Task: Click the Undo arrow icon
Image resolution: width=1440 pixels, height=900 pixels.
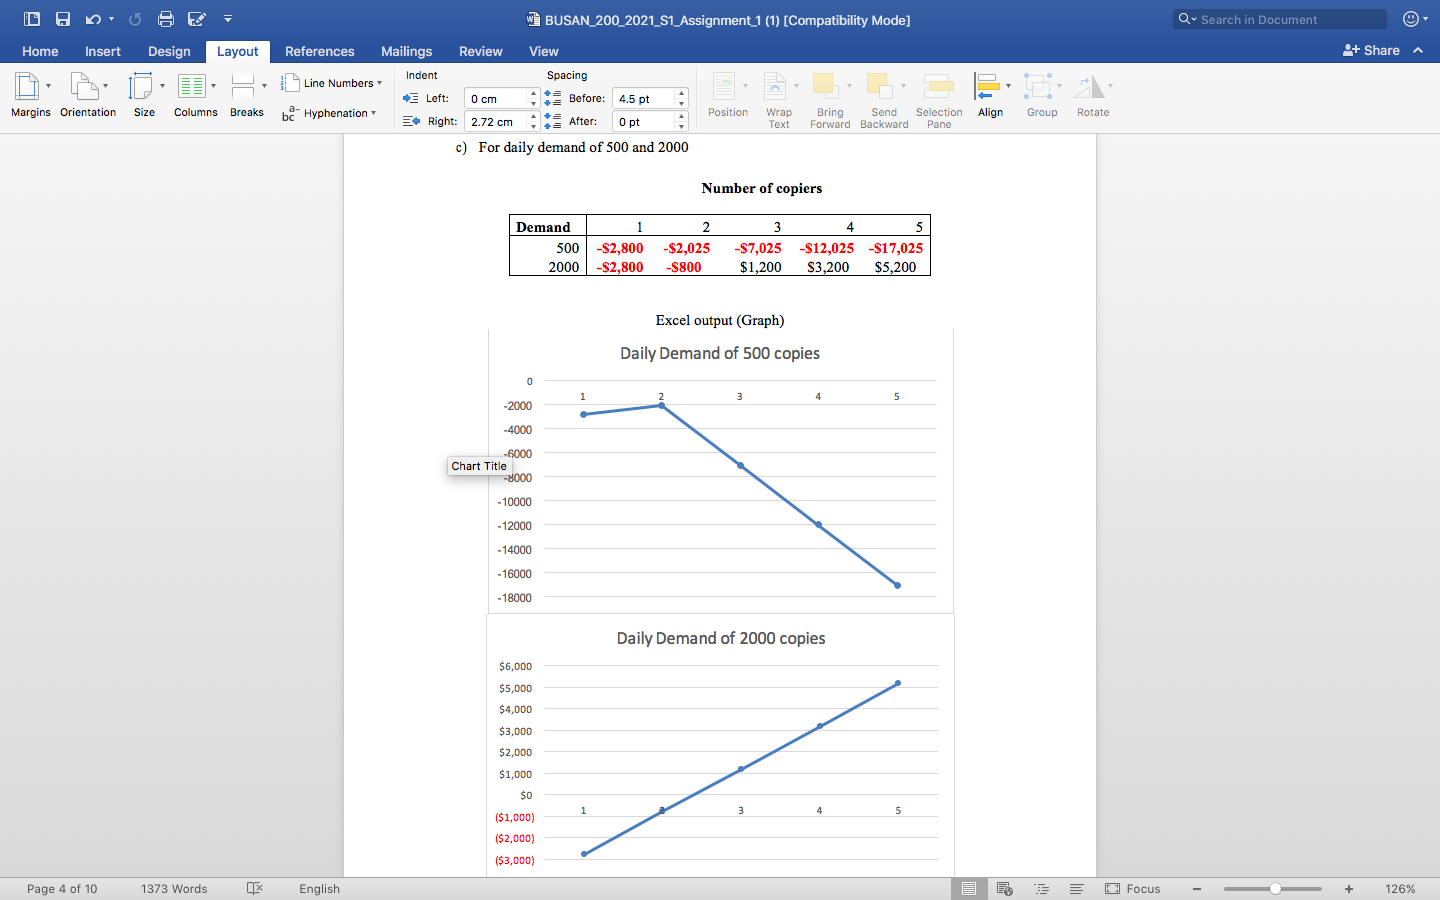Action: 93,19
